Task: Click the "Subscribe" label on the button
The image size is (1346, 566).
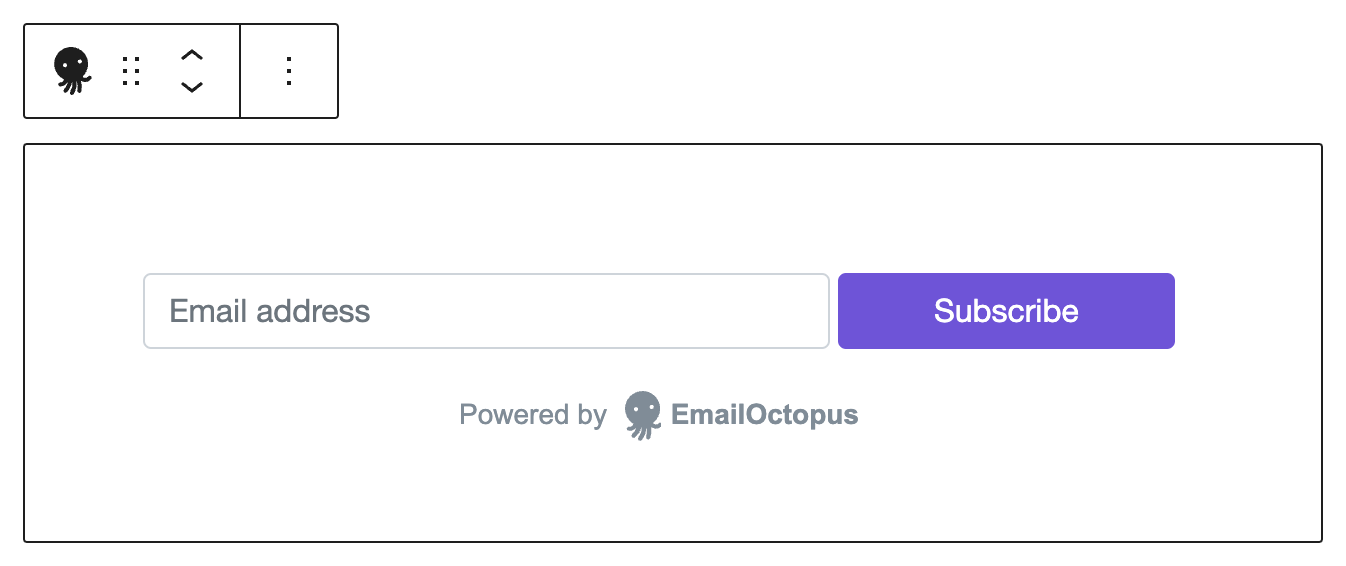Action: [x=1006, y=311]
